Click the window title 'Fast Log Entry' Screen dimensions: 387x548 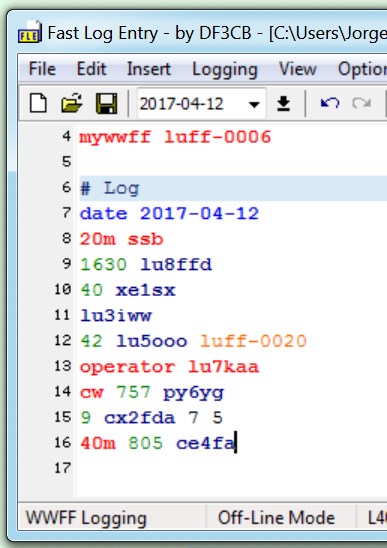click(x=103, y=33)
